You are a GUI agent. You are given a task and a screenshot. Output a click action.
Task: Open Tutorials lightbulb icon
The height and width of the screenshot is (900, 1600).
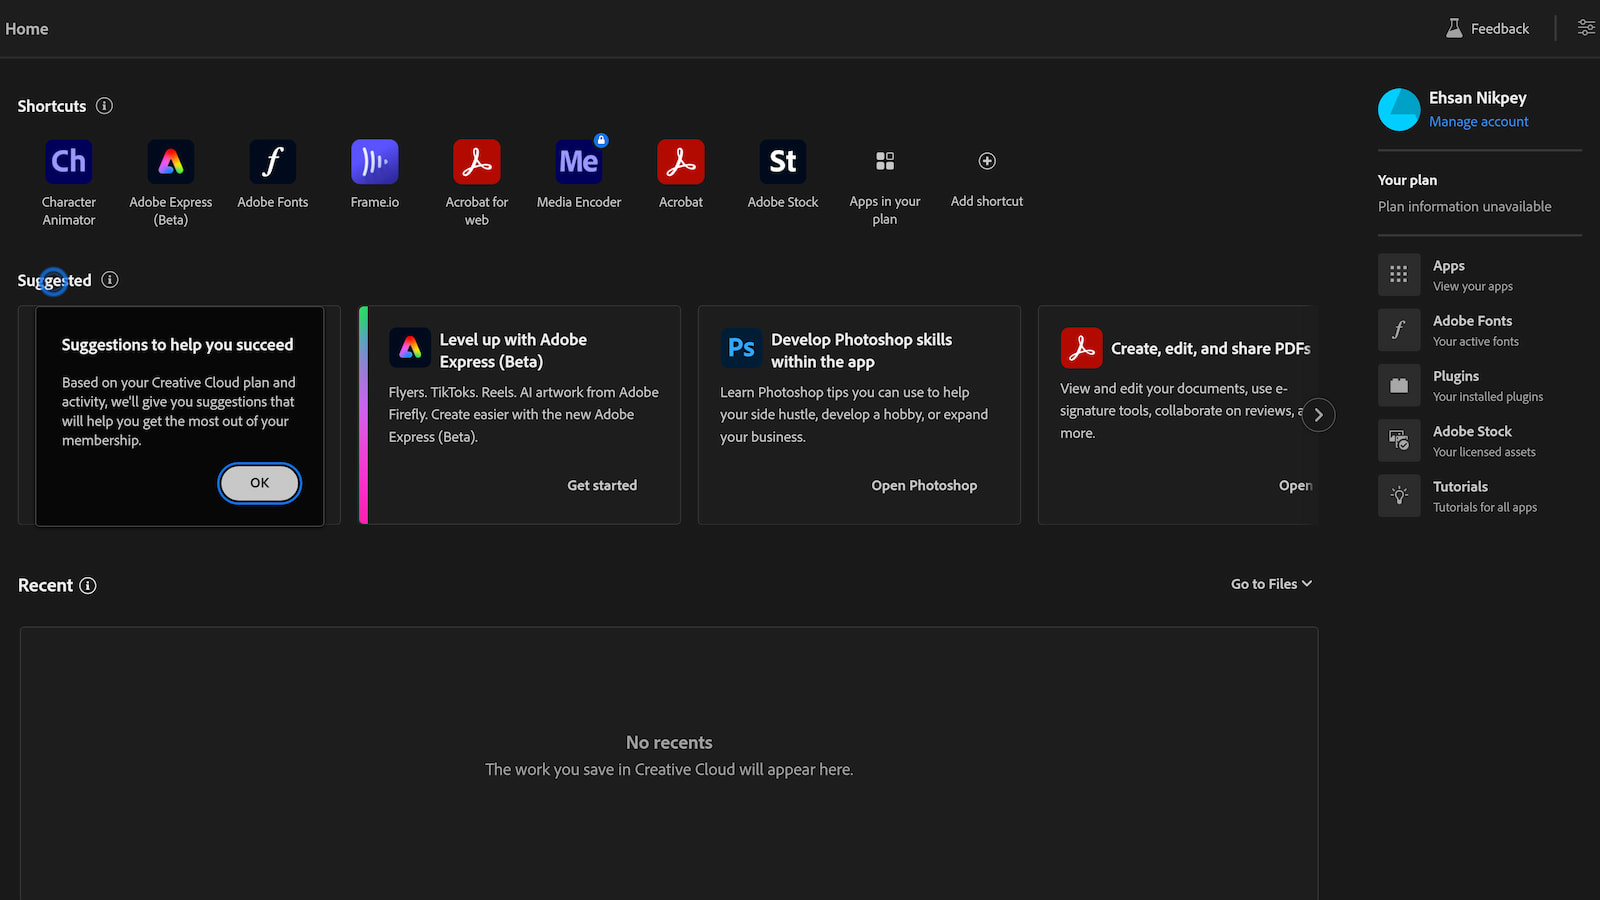[1399, 496]
